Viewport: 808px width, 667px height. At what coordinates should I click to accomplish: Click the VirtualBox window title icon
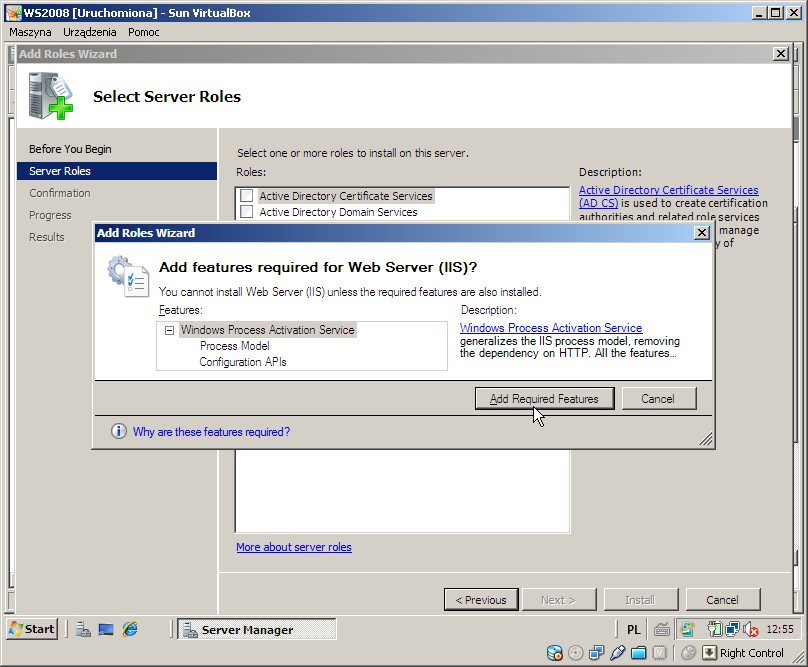click(14, 13)
